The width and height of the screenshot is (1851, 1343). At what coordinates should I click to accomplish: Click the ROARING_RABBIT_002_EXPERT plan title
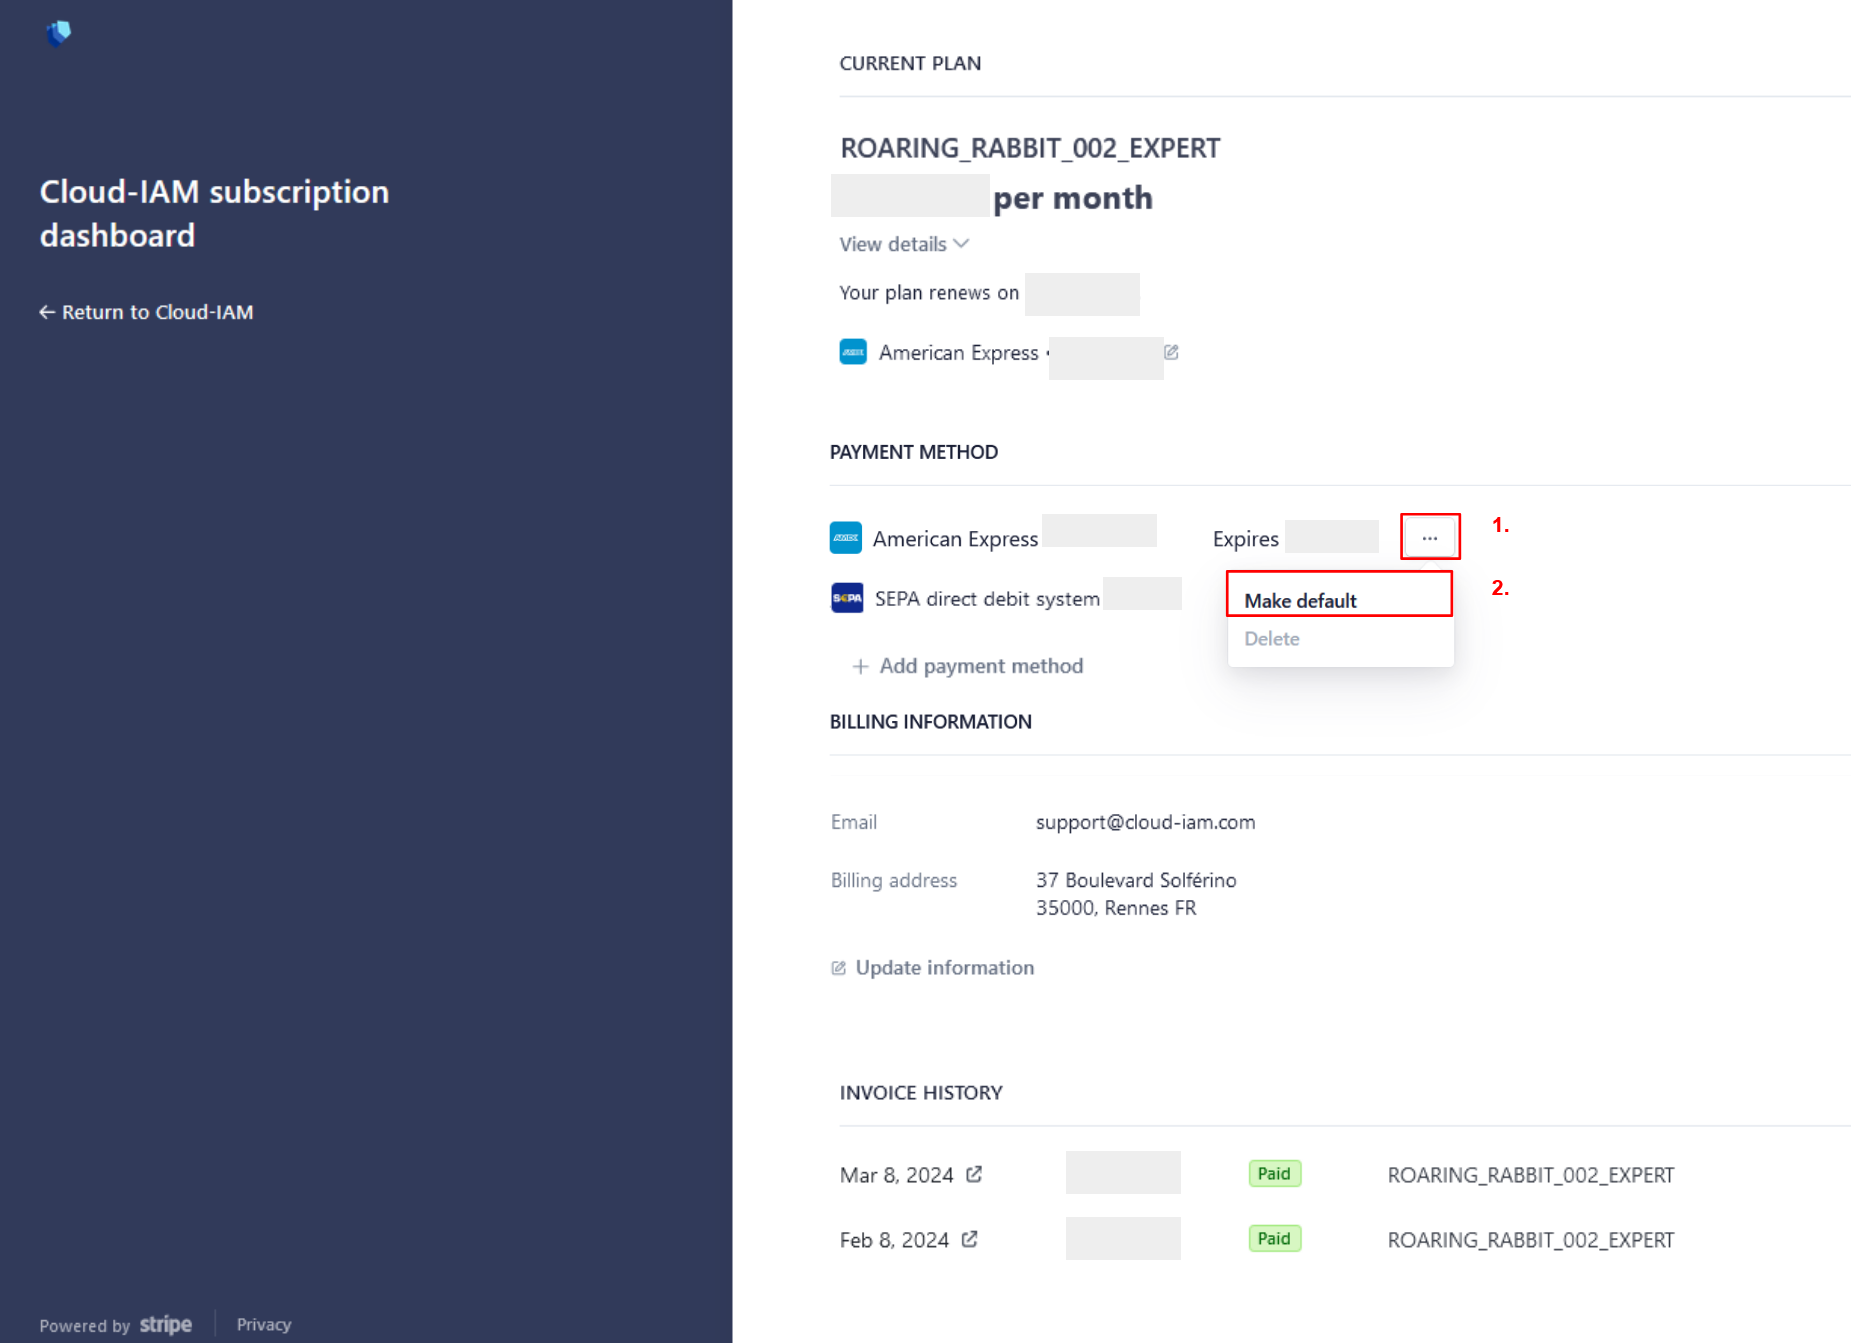[1030, 148]
